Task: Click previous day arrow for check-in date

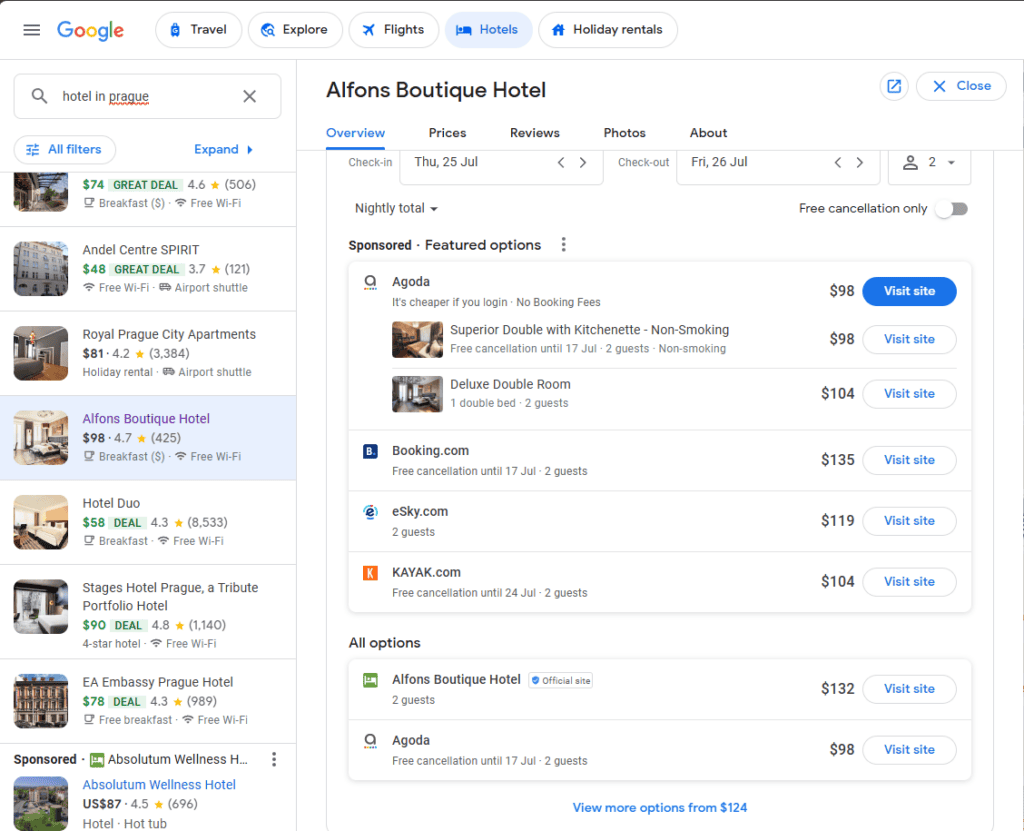Action: 561,163
